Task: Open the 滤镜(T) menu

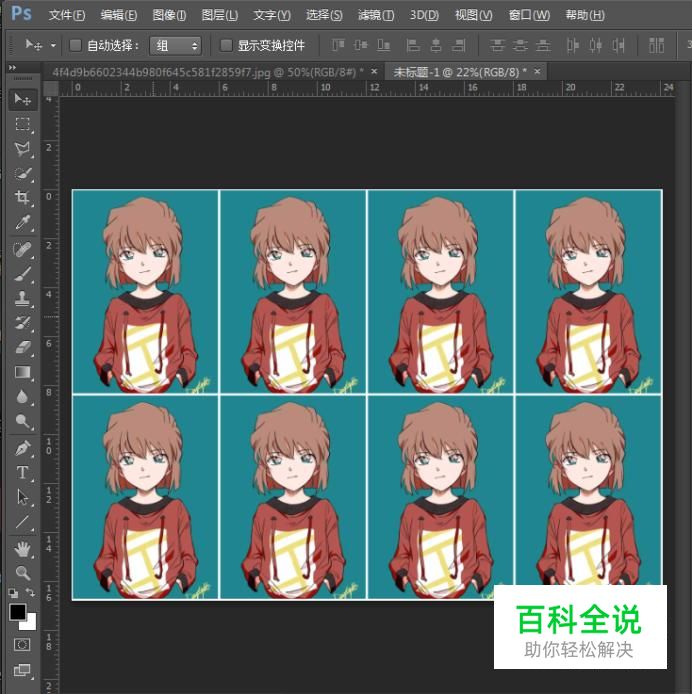Action: pos(376,15)
